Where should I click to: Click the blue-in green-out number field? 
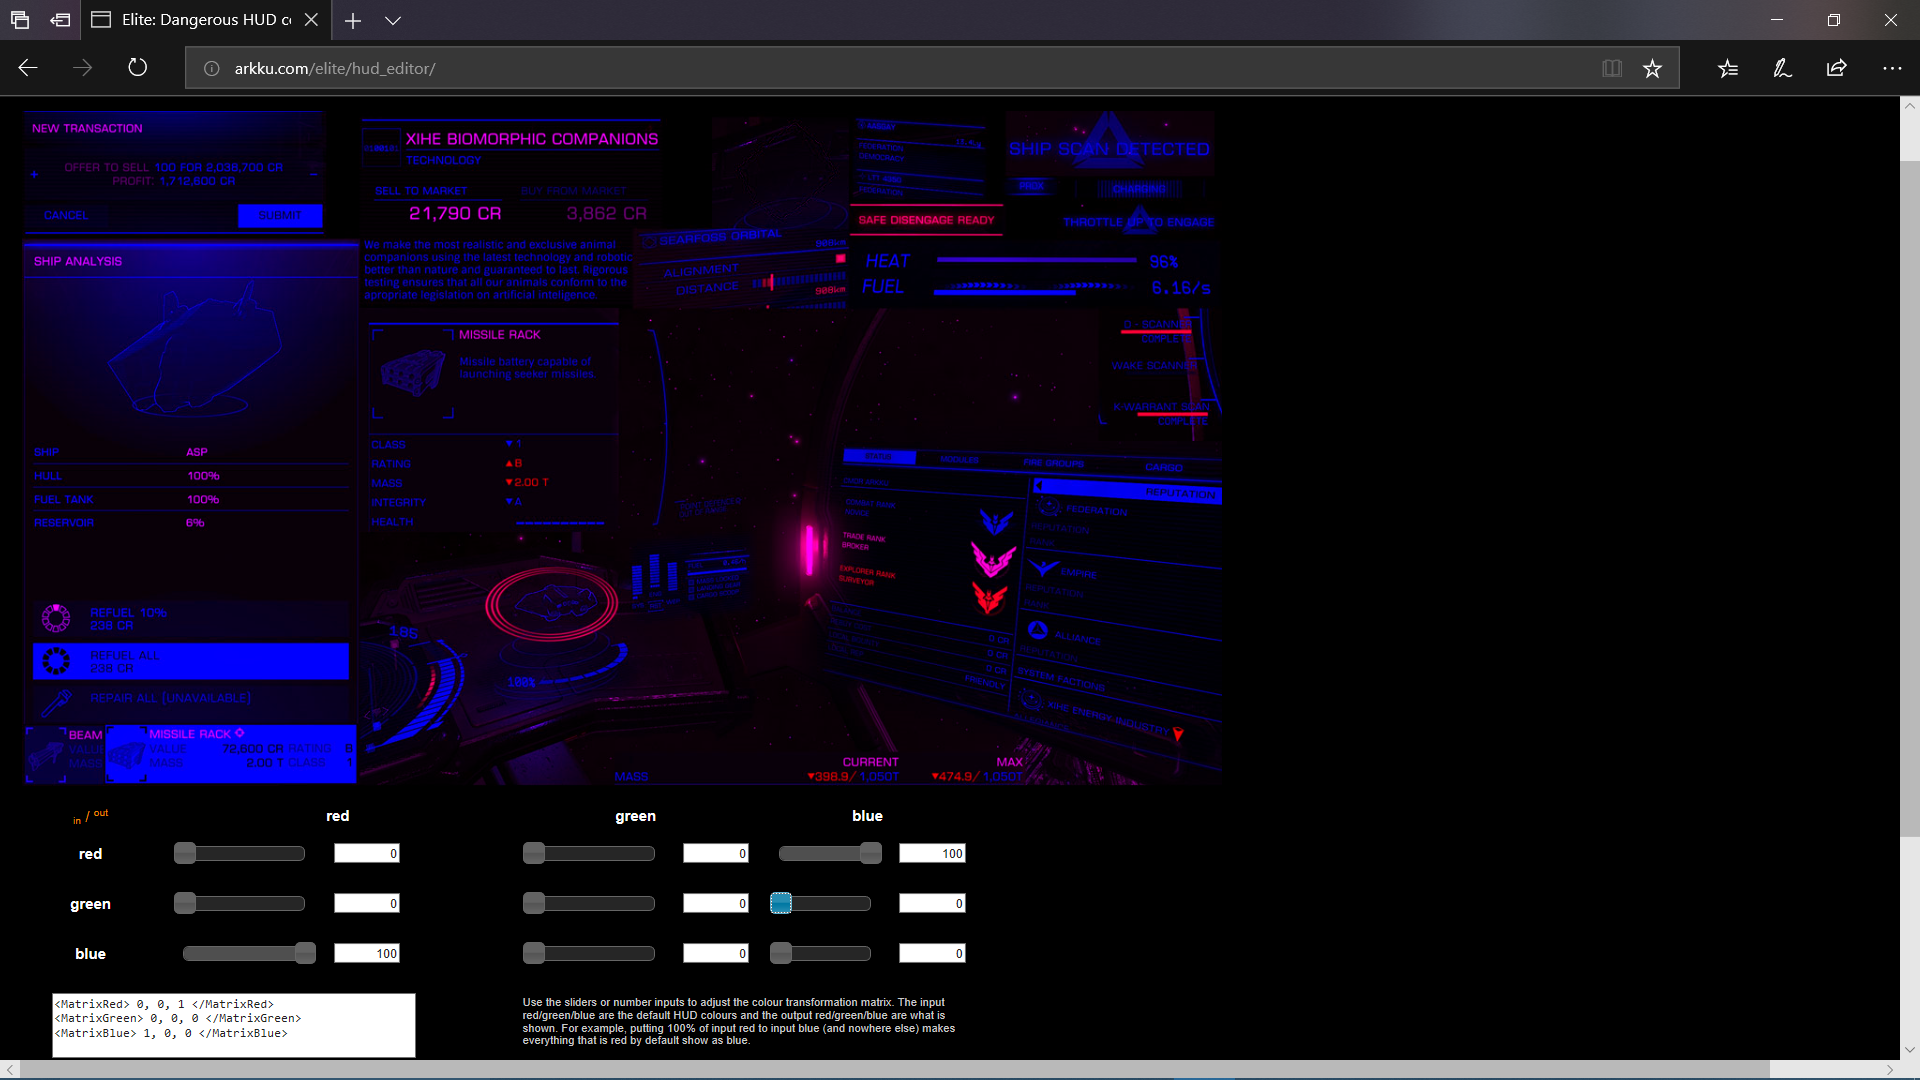pyautogui.click(x=716, y=953)
